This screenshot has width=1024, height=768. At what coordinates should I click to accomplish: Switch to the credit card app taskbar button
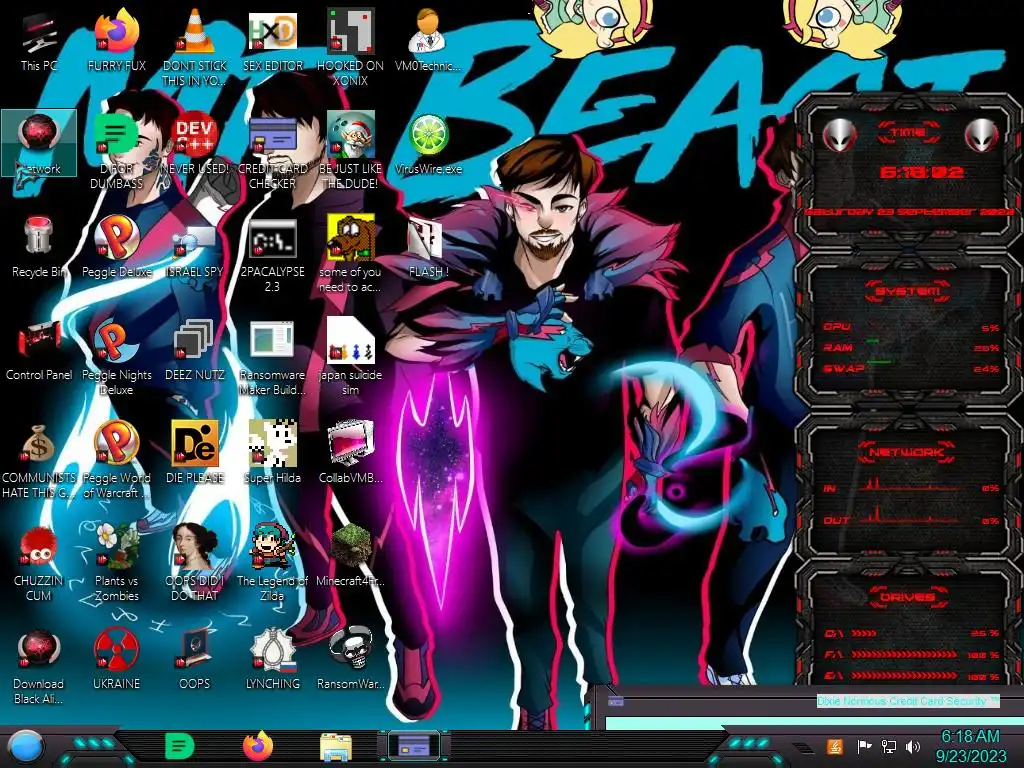tap(414, 746)
